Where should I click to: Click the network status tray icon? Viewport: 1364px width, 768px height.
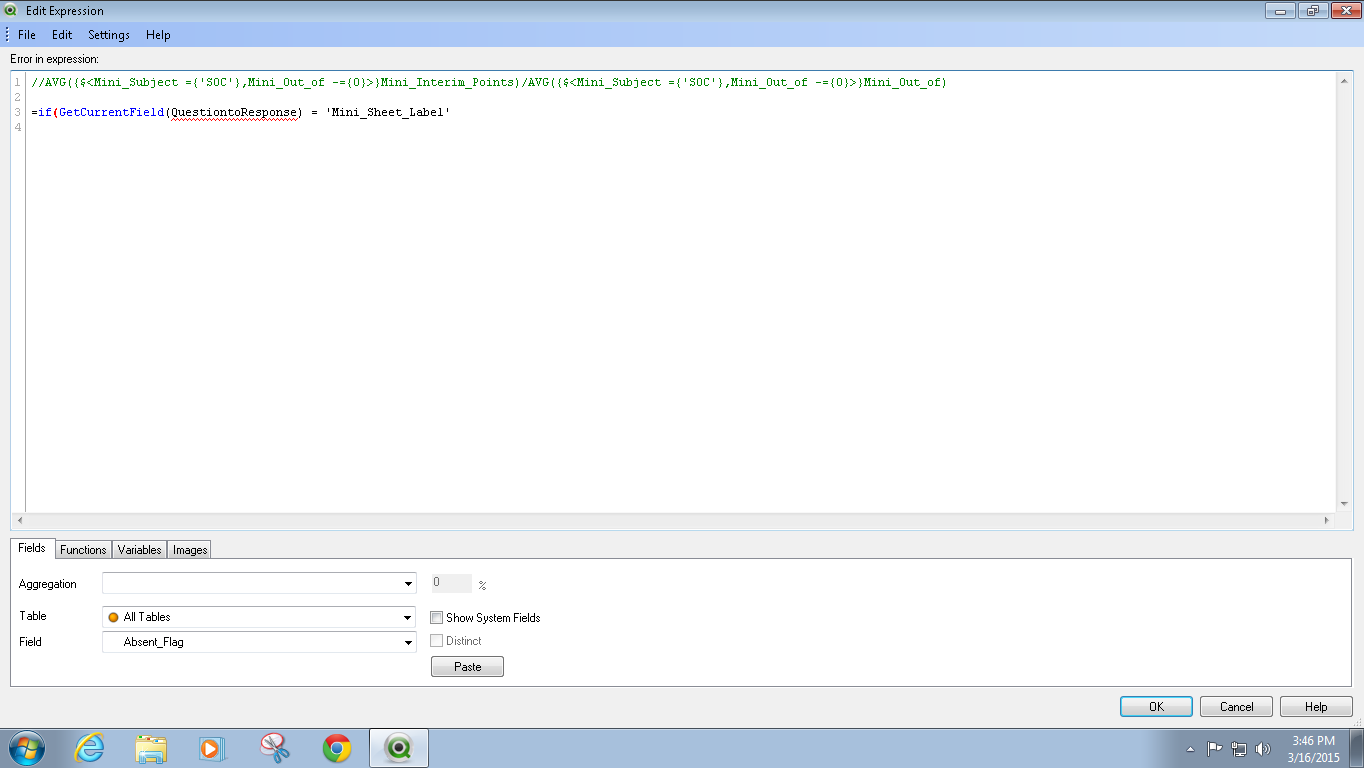coord(1239,749)
